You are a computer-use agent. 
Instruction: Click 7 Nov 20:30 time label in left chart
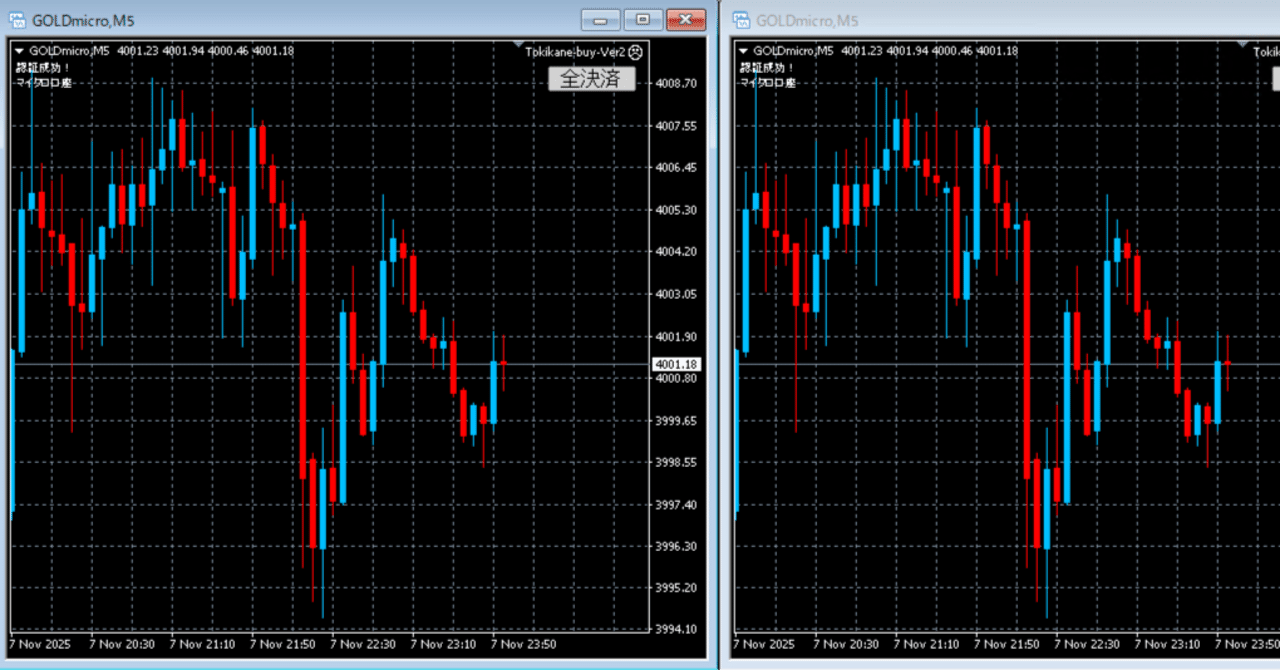point(122,645)
